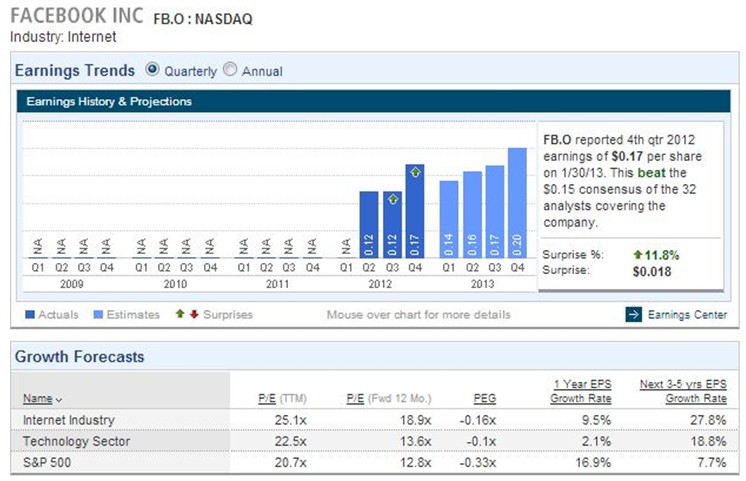746x481 pixels.
Task: Click Next 3-5 yrs EPS Growth Rate header
Action: [x=683, y=391]
